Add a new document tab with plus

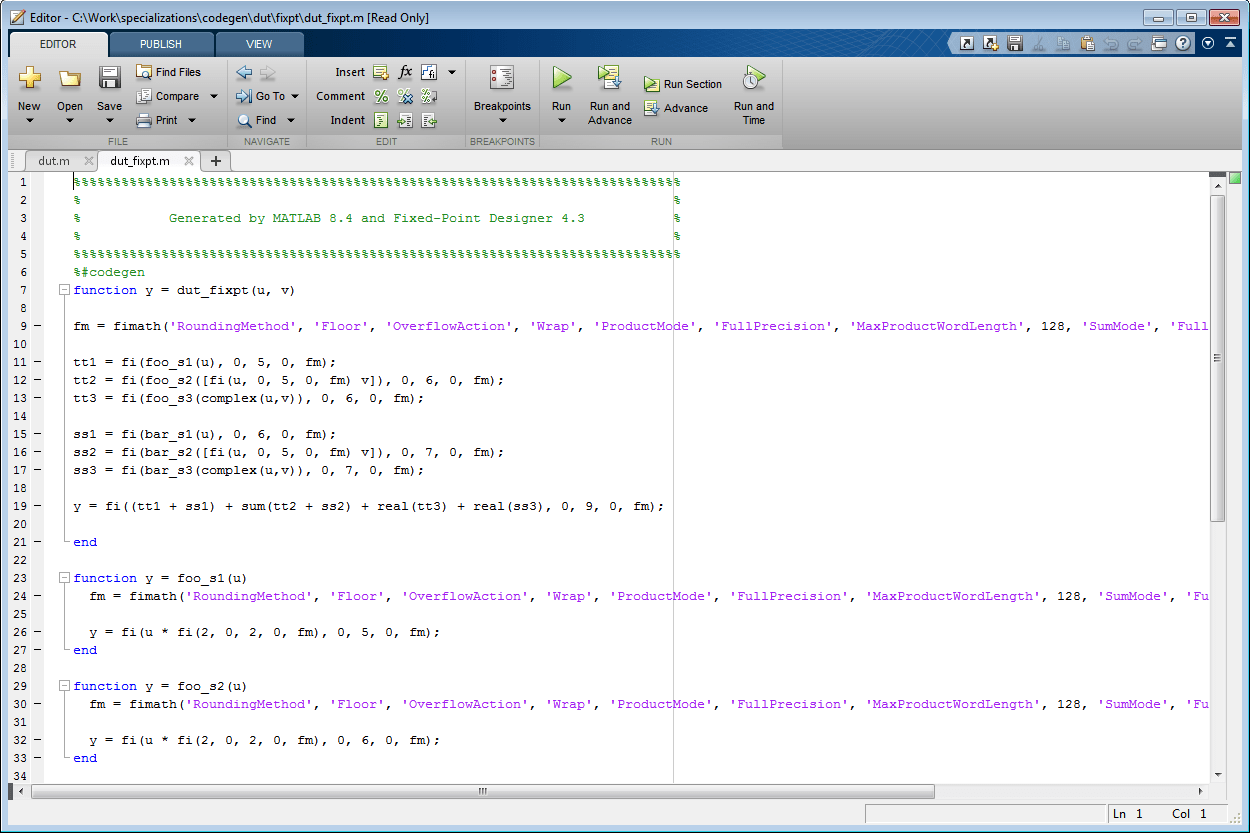click(215, 160)
